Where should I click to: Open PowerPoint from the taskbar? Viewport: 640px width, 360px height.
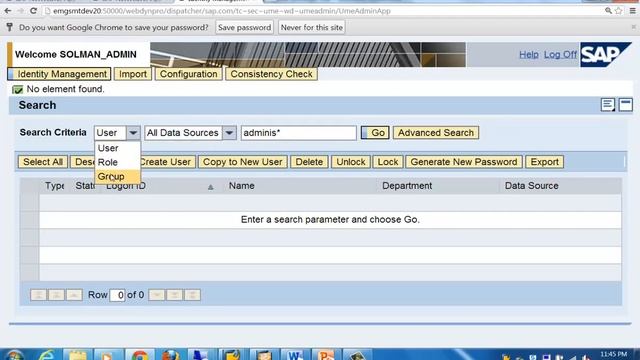[326, 355]
